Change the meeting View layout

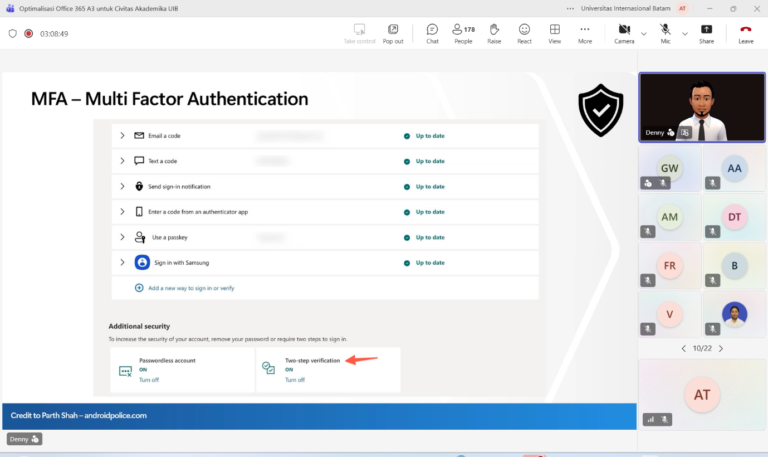tap(554, 34)
